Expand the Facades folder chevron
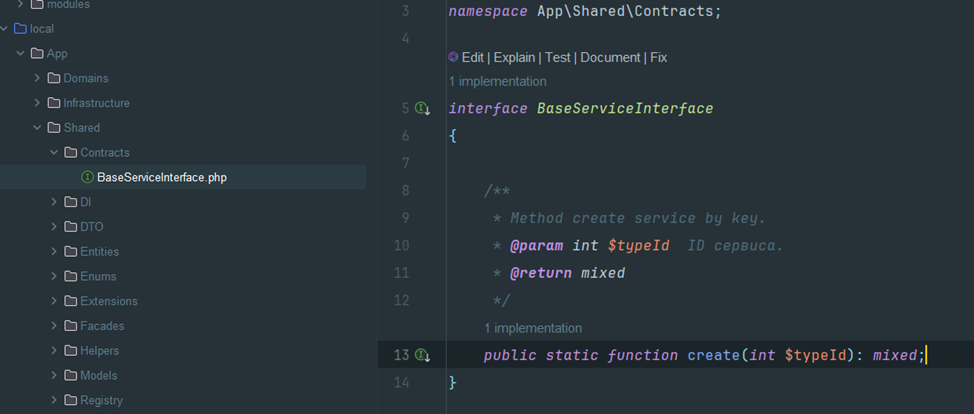 click(54, 326)
